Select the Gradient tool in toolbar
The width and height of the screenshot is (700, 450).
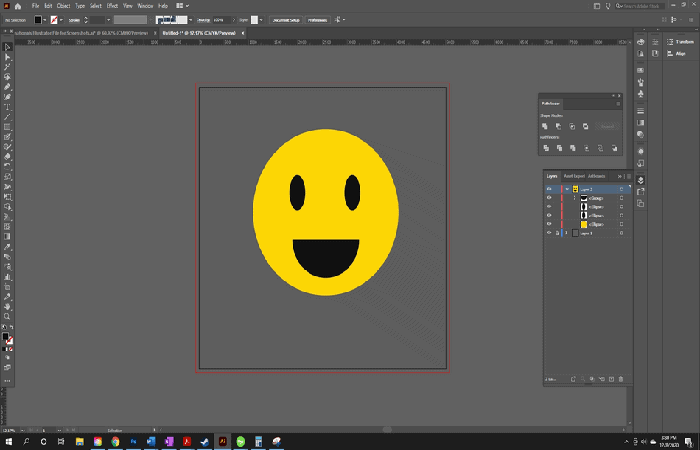[7, 237]
